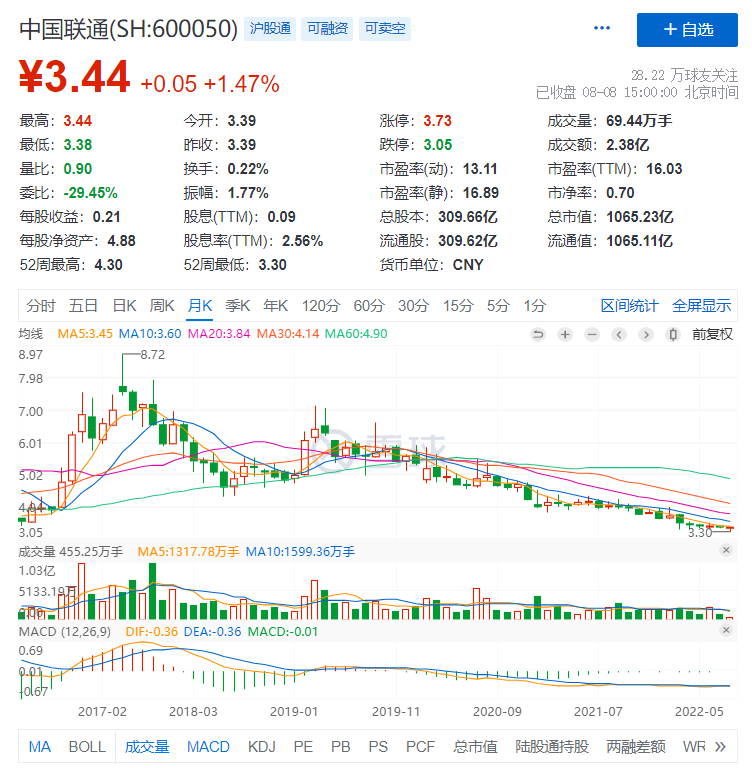
Task: Click the 28.22 万球友关注 followers text
Action: pyautogui.click(x=684, y=75)
